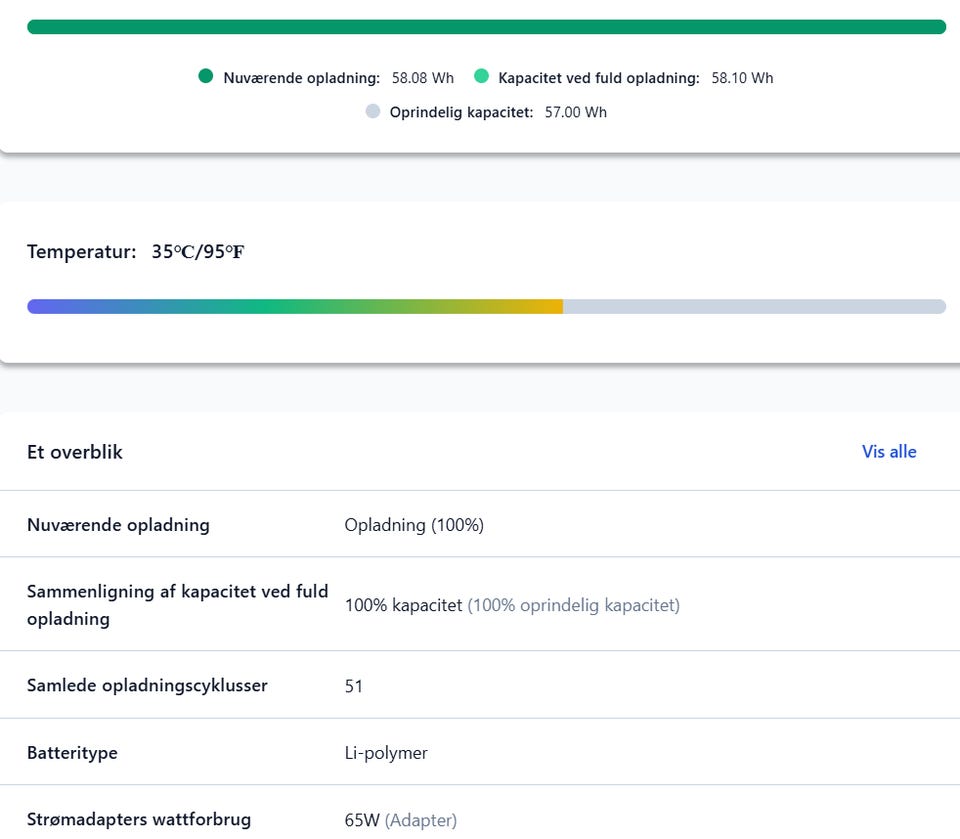Click the "Vis alle" link
The height and width of the screenshot is (839, 960).
(x=889, y=452)
